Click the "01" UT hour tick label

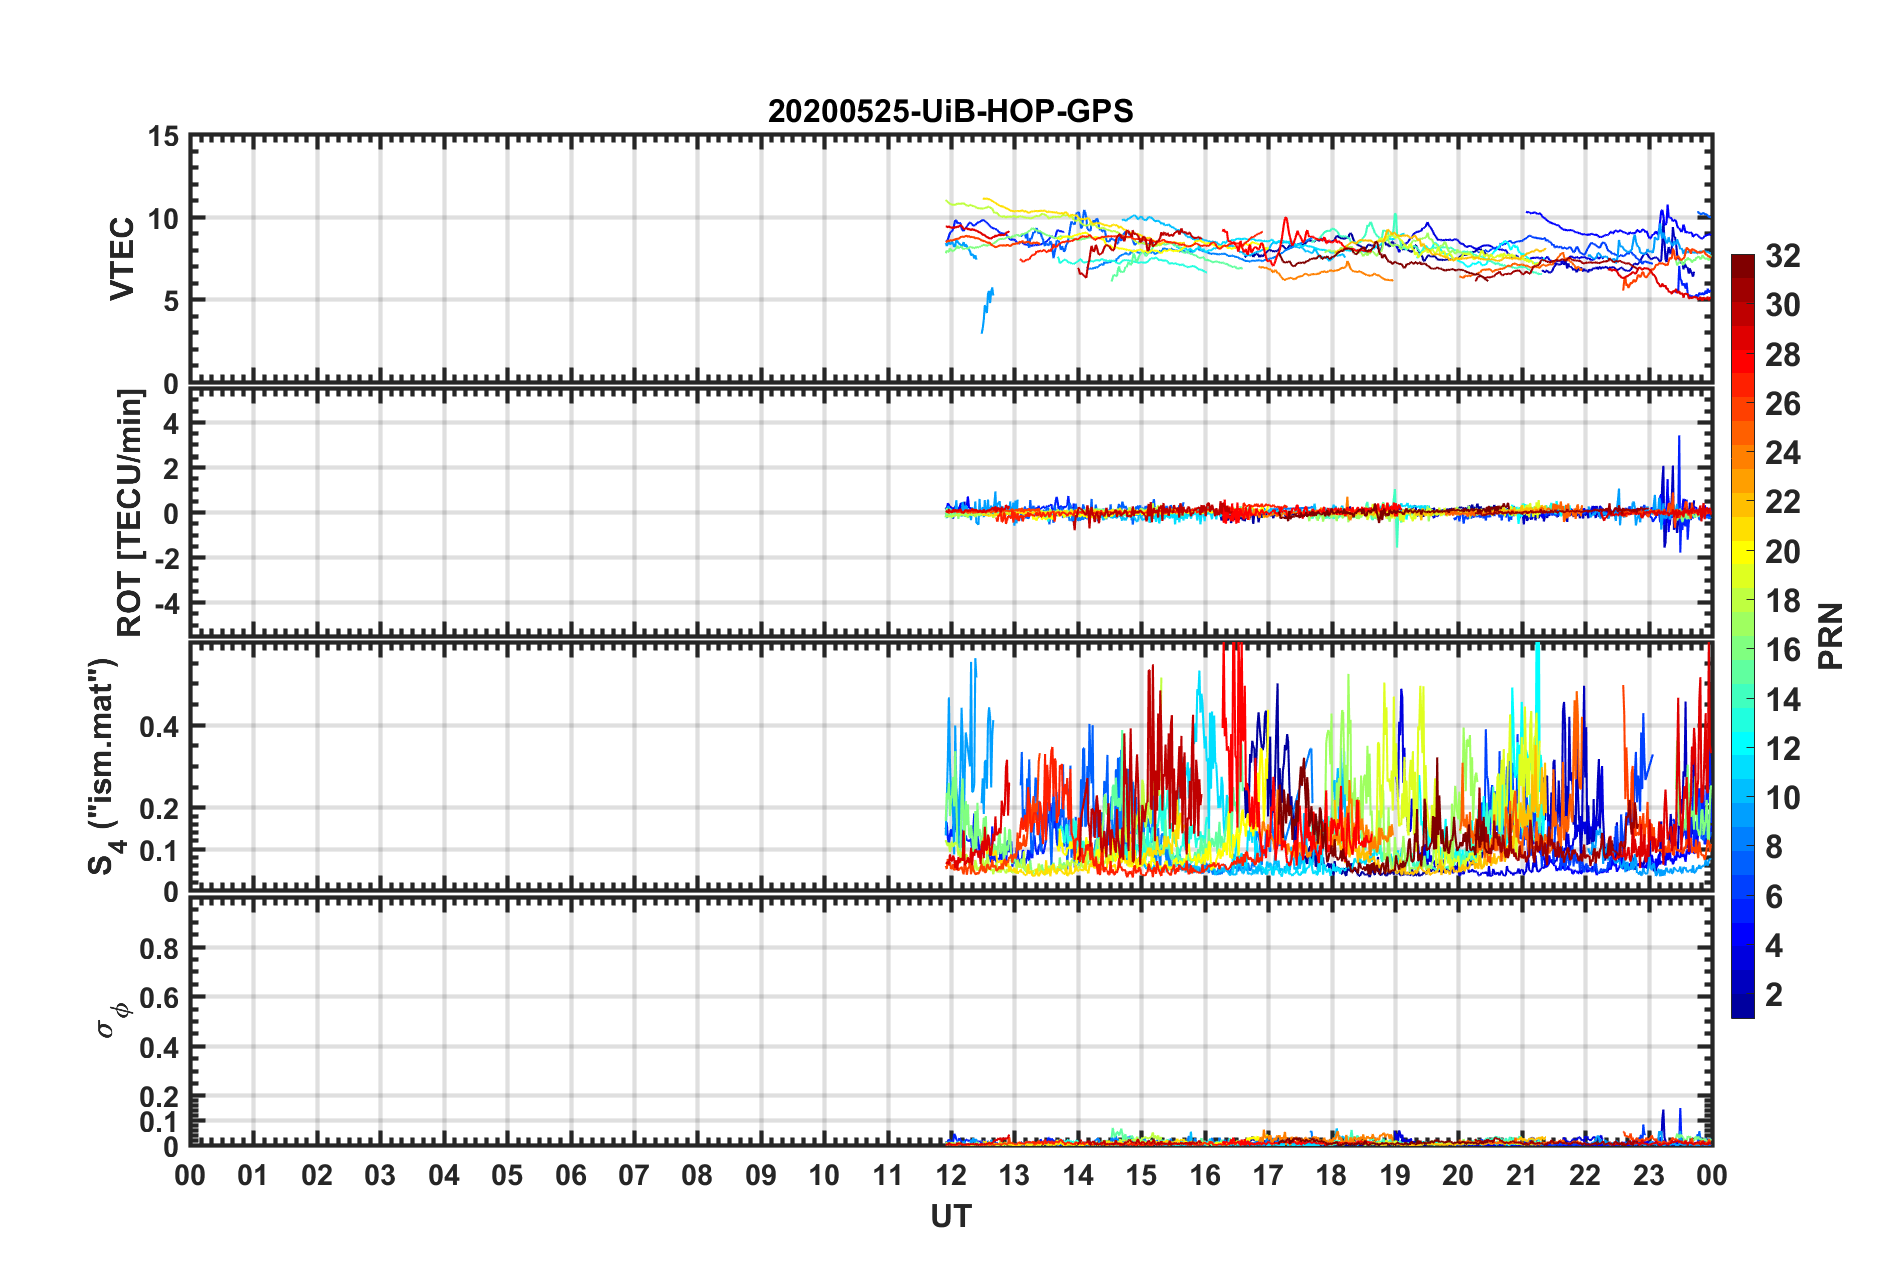(x=253, y=1175)
